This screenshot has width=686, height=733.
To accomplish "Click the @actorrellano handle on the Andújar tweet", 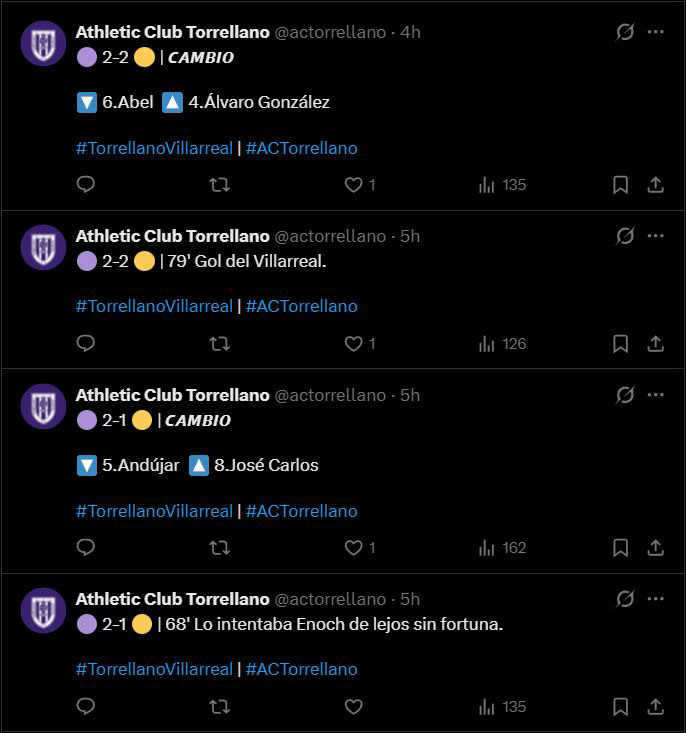I will click(x=330, y=395).
